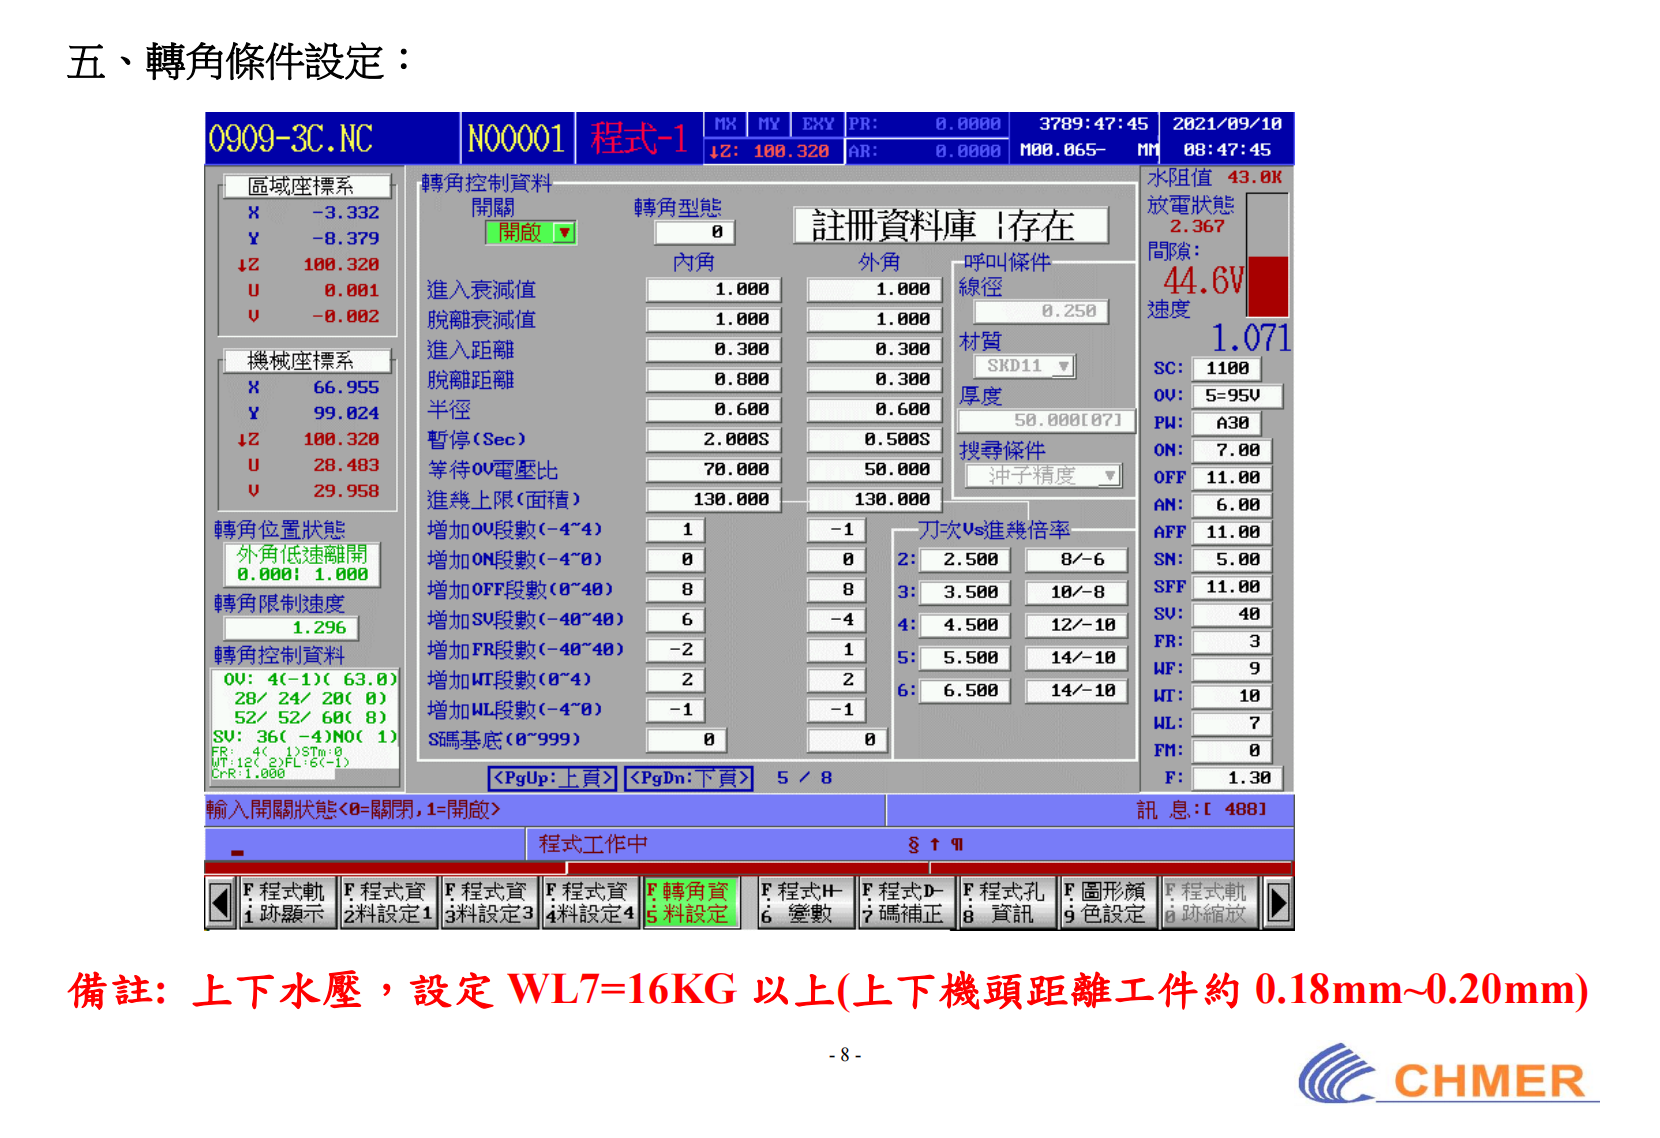The image size is (1660, 1138).
Task: Click the PW A30 parameter field
Action: click(1227, 423)
